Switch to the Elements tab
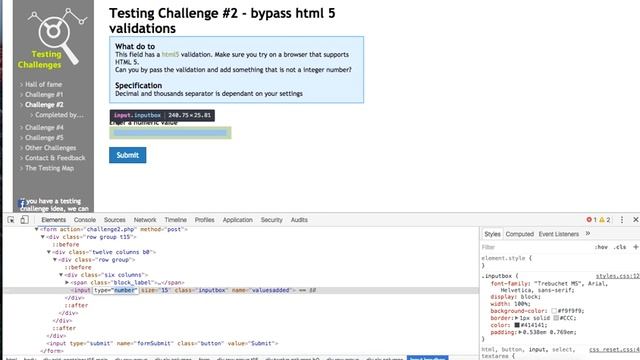Image resolution: width=640 pixels, height=360 pixels. click(x=53, y=220)
